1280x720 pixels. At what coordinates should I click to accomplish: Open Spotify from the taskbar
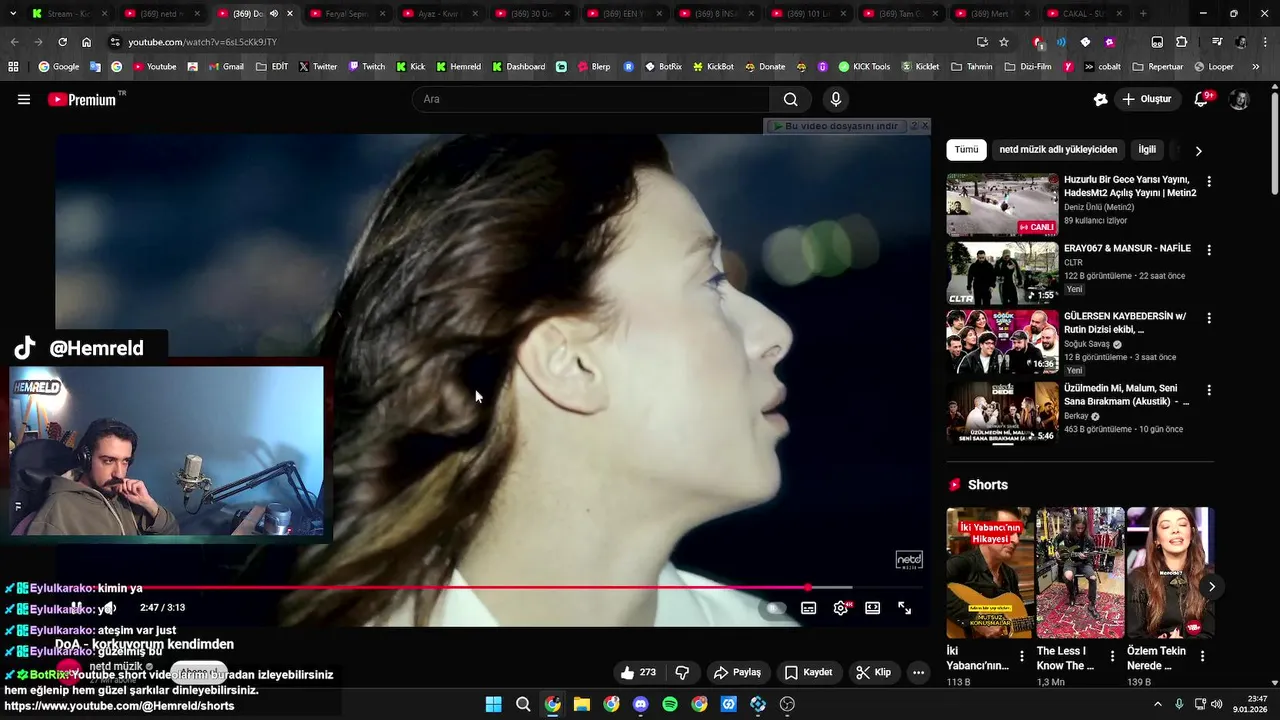(670, 704)
